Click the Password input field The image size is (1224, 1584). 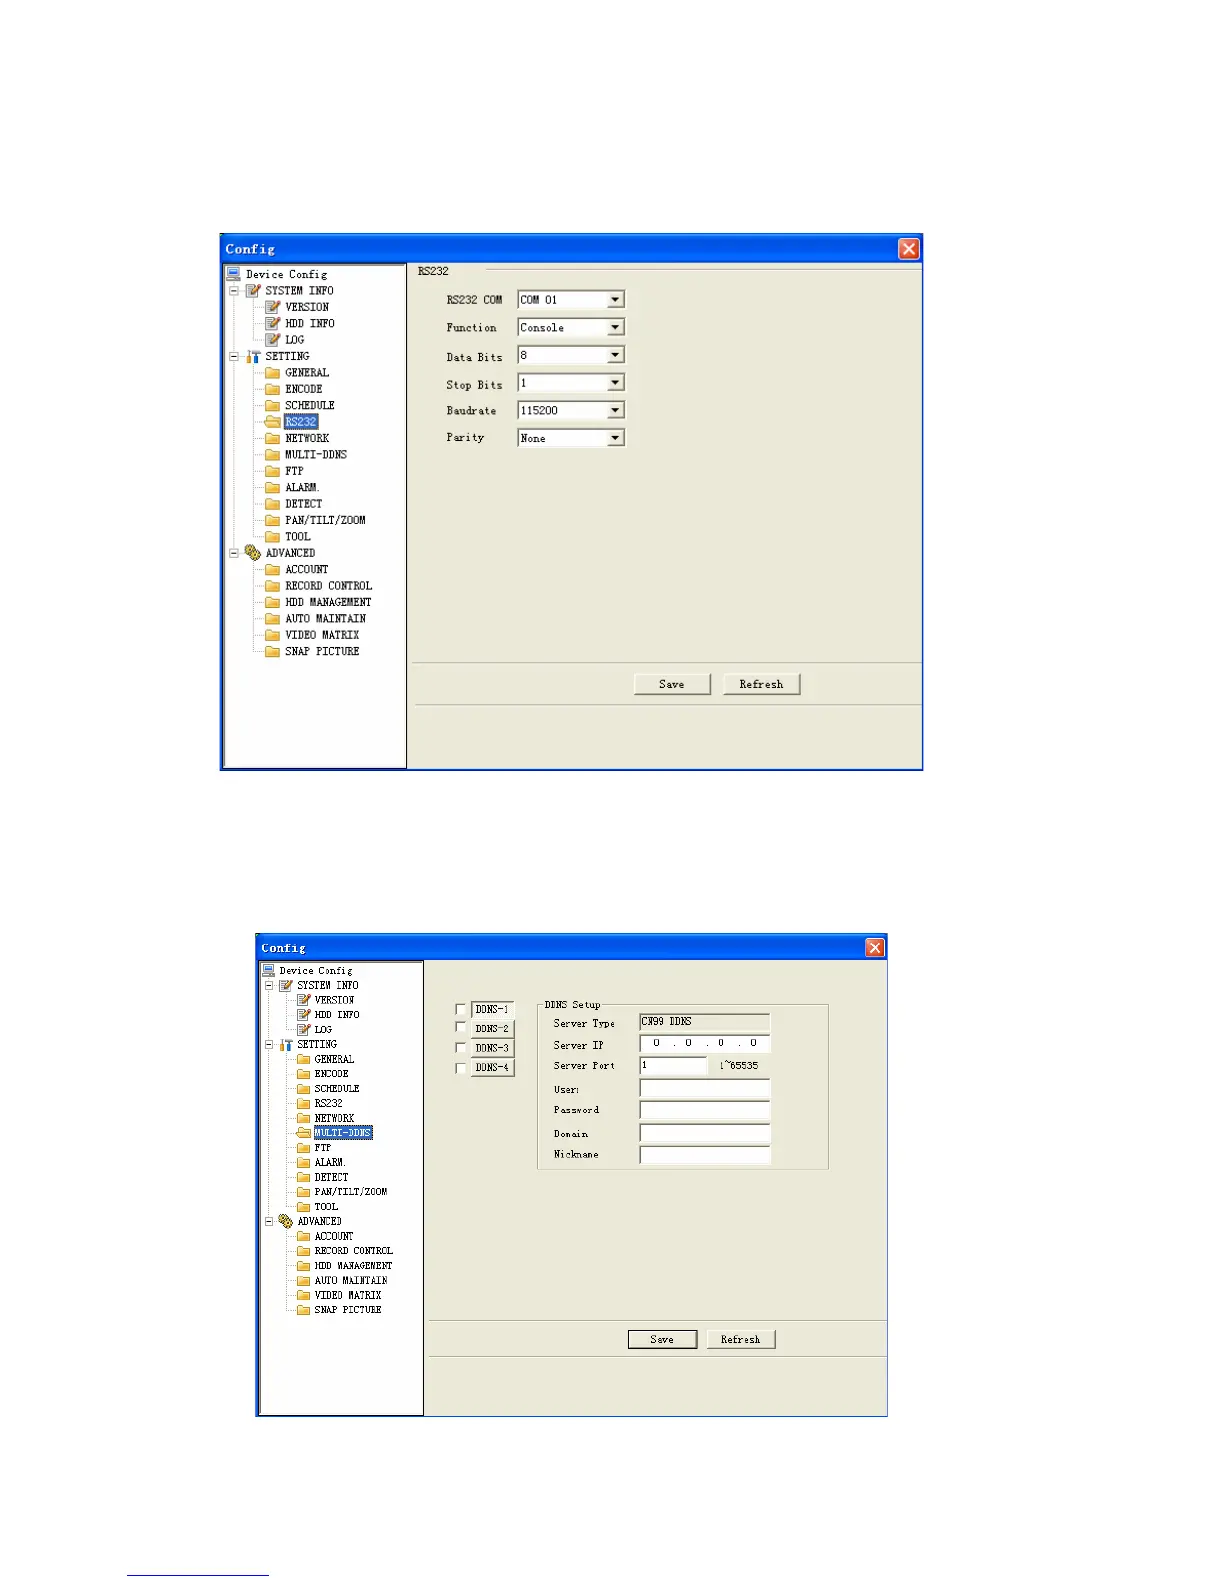705,1110
